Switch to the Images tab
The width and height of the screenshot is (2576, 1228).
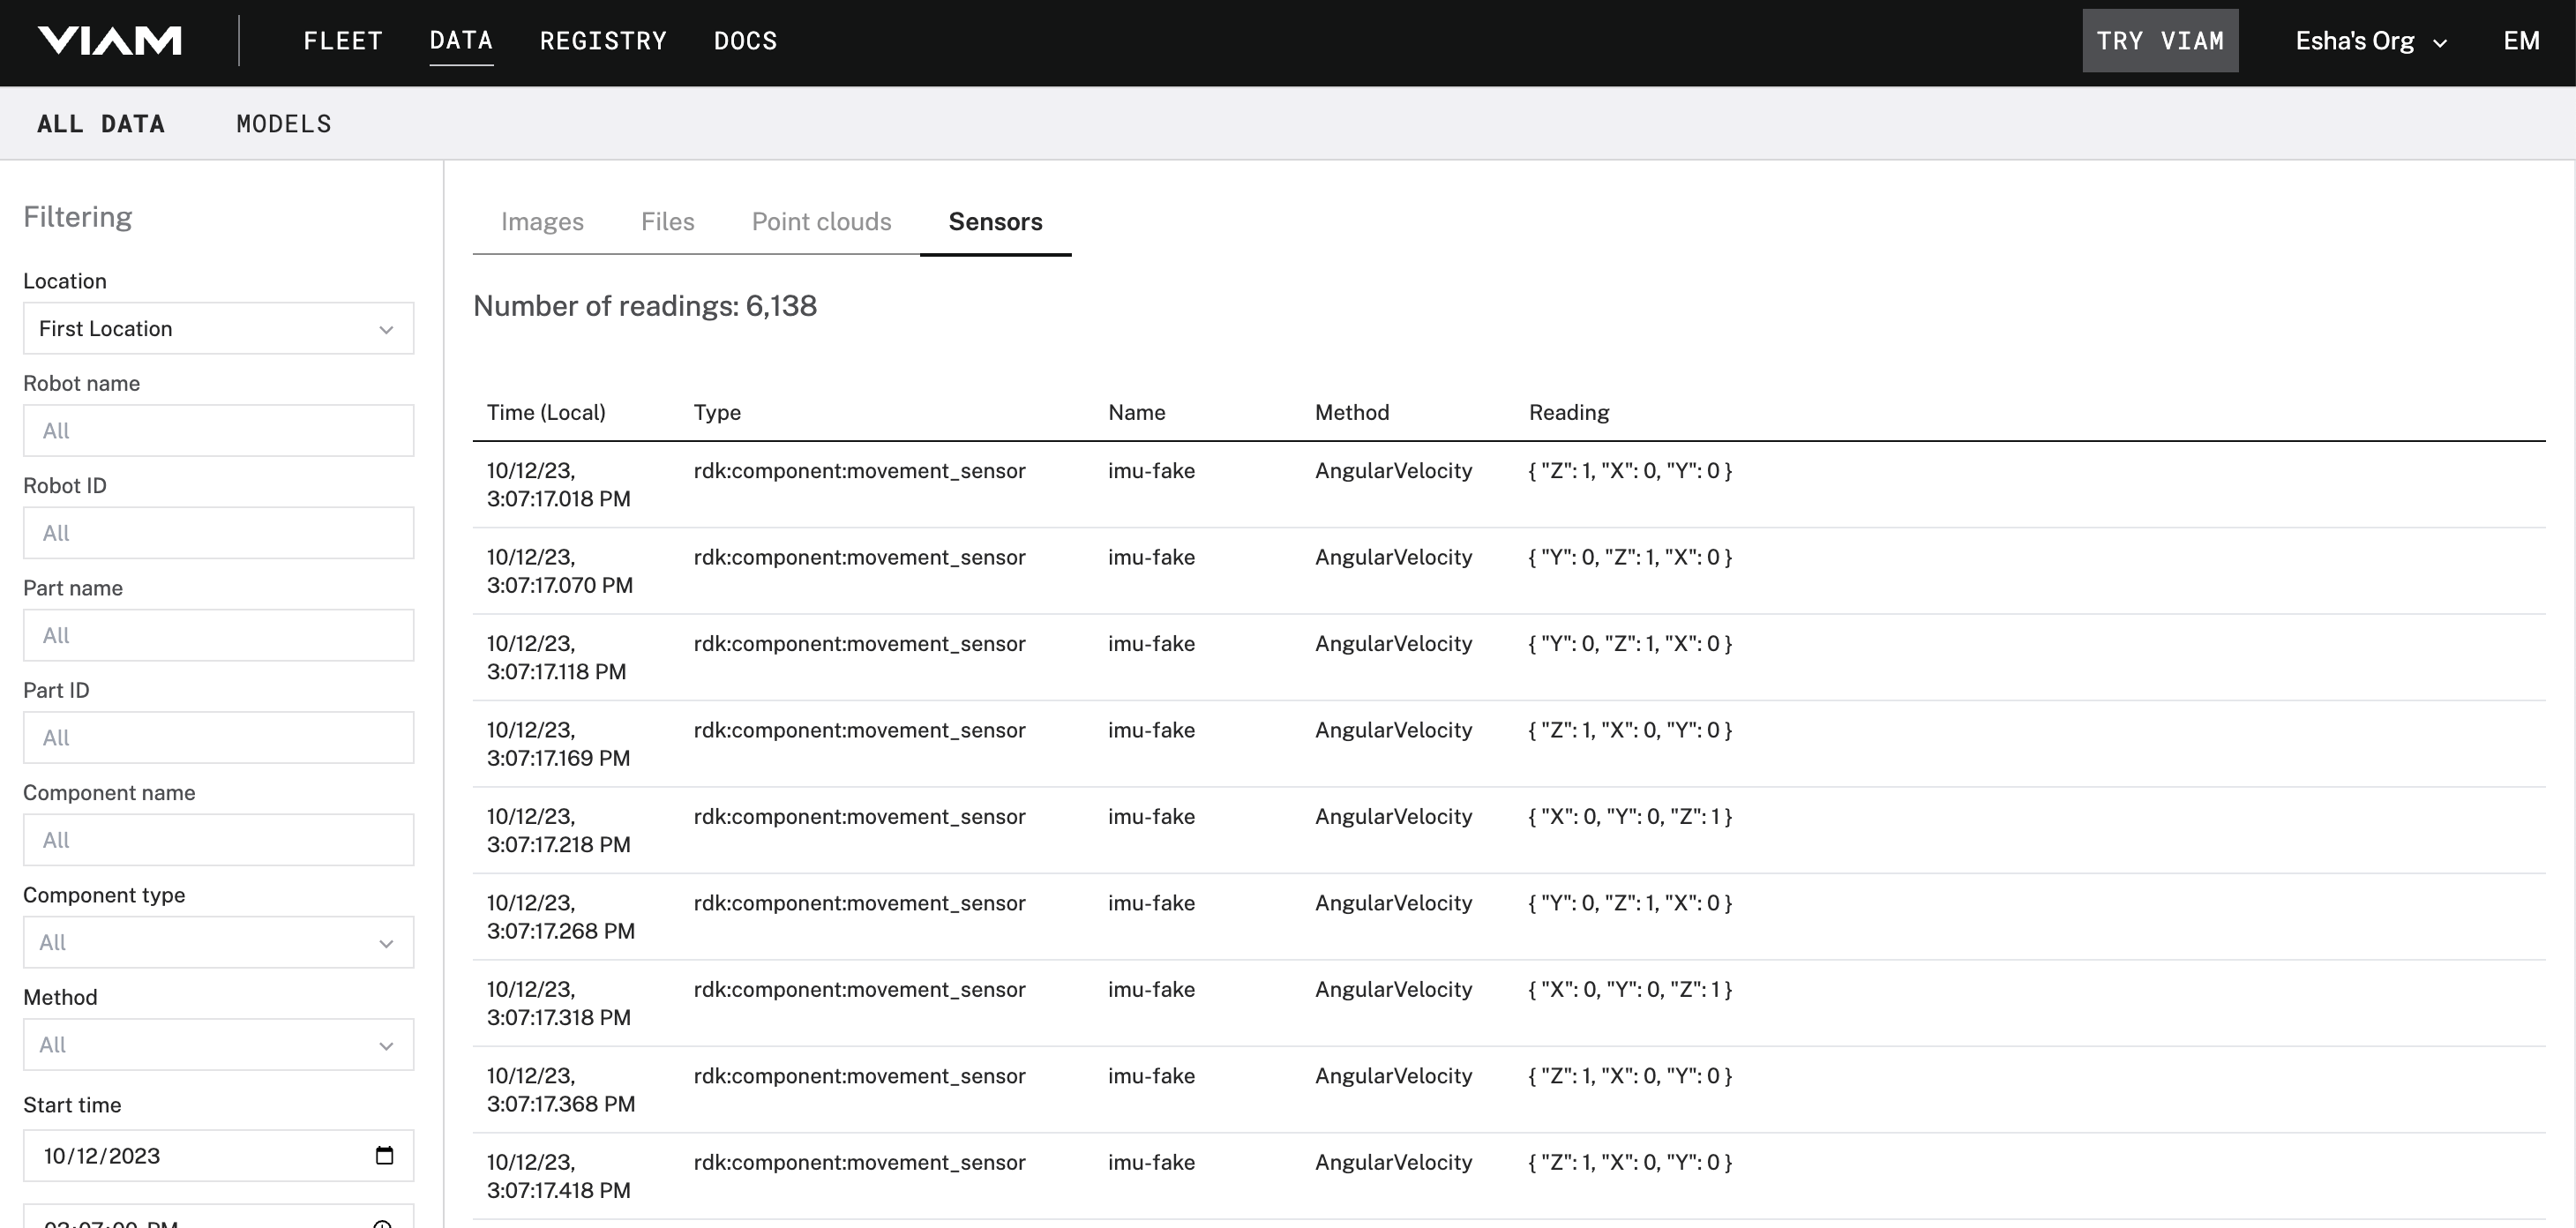coord(542,221)
